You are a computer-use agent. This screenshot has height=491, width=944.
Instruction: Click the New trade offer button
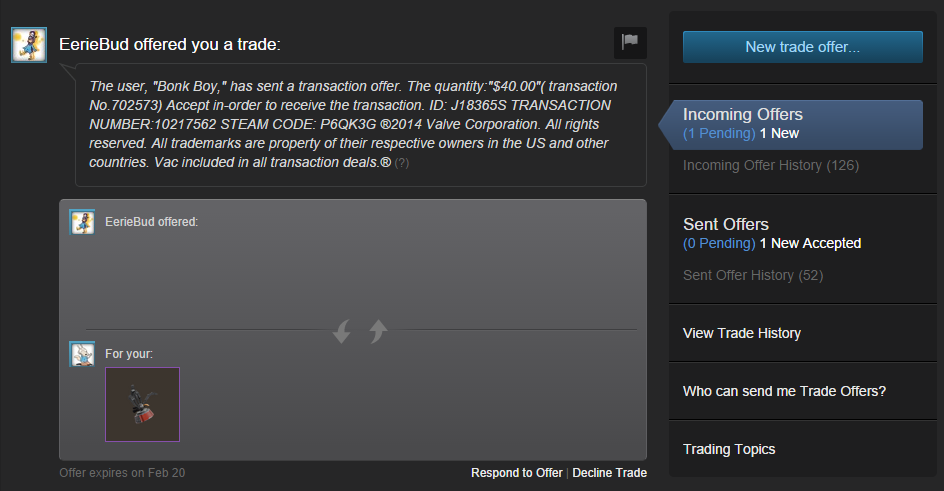point(803,47)
